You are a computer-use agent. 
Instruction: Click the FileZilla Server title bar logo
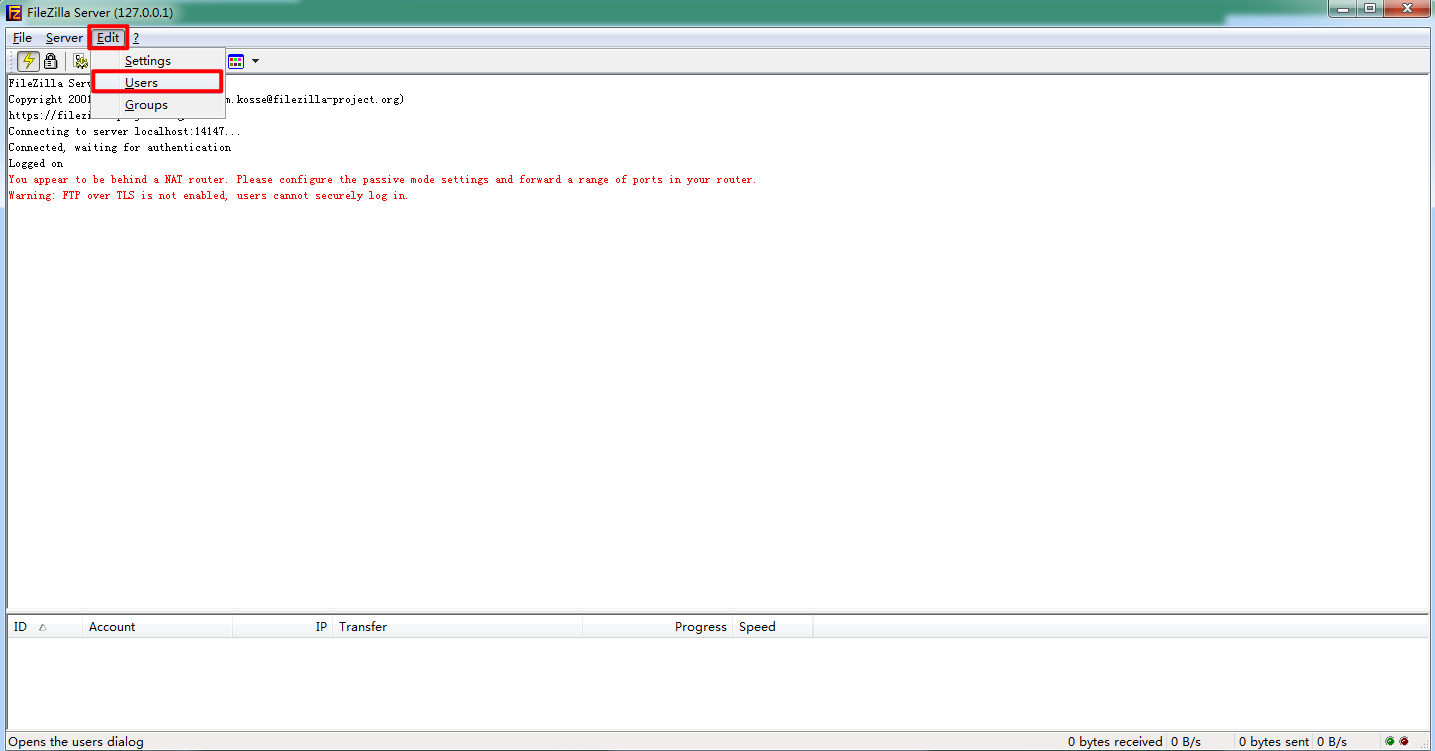[15, 12]
